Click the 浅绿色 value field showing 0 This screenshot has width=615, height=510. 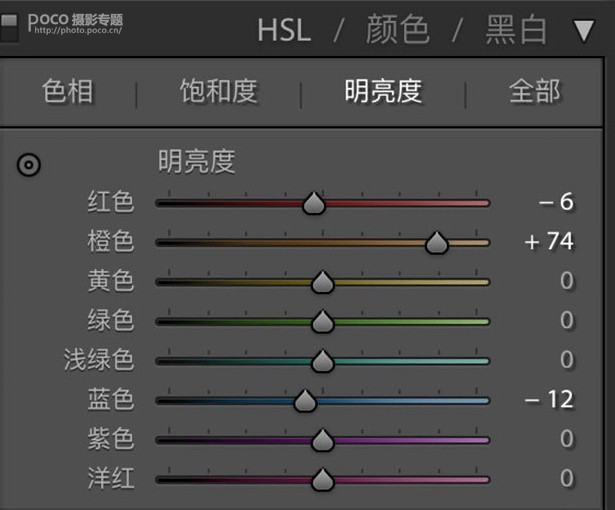click(x=567, y=359)
